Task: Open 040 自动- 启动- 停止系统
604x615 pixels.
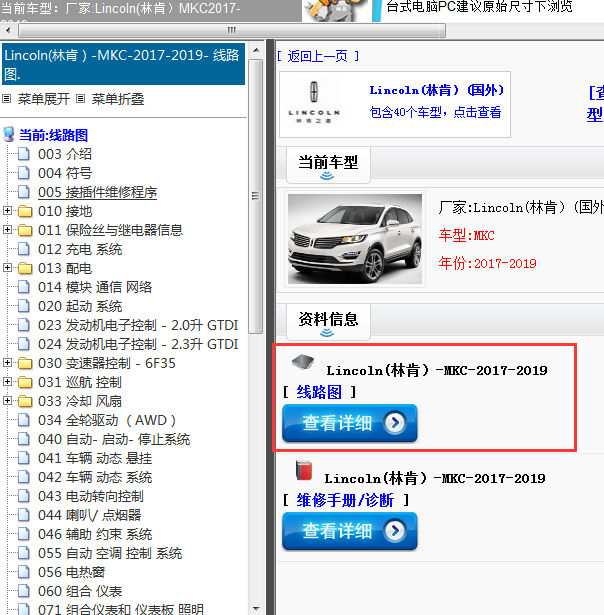Action: [114, 439]
